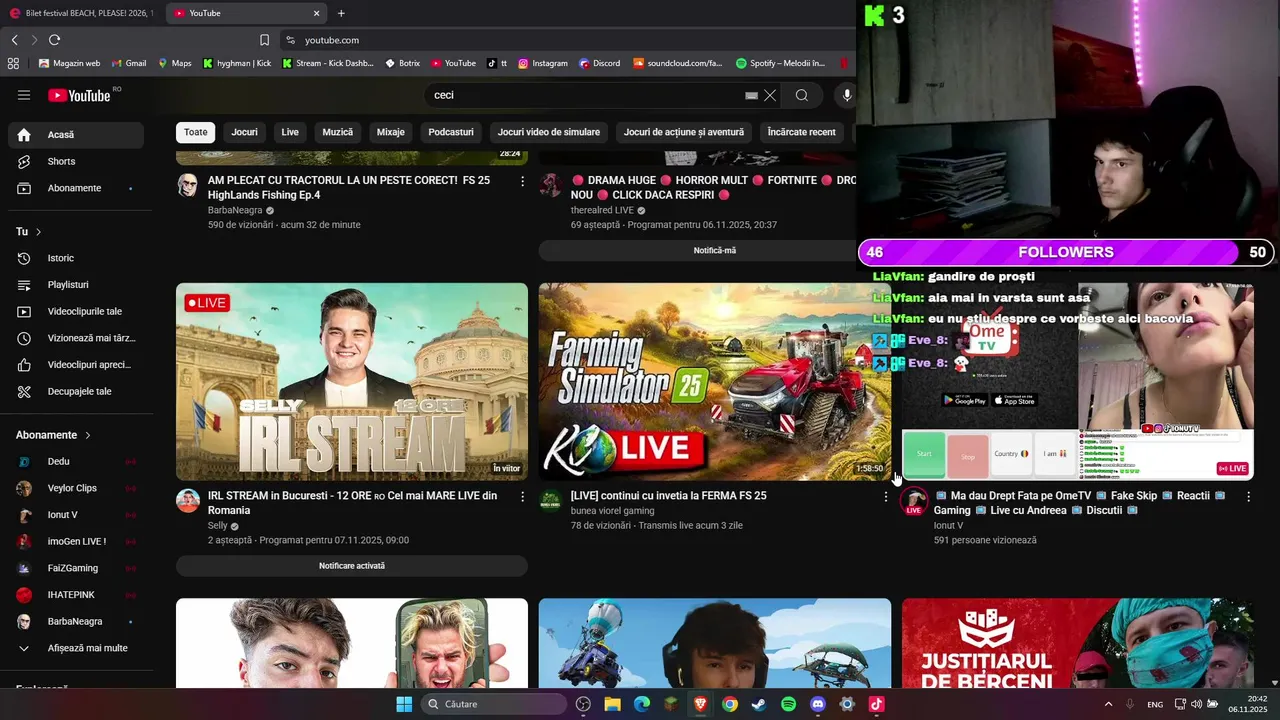This screenshot has width=1280, height=720.
Task: Open Selly channel avatar under IRL STREAM
Action: (188, 501)
